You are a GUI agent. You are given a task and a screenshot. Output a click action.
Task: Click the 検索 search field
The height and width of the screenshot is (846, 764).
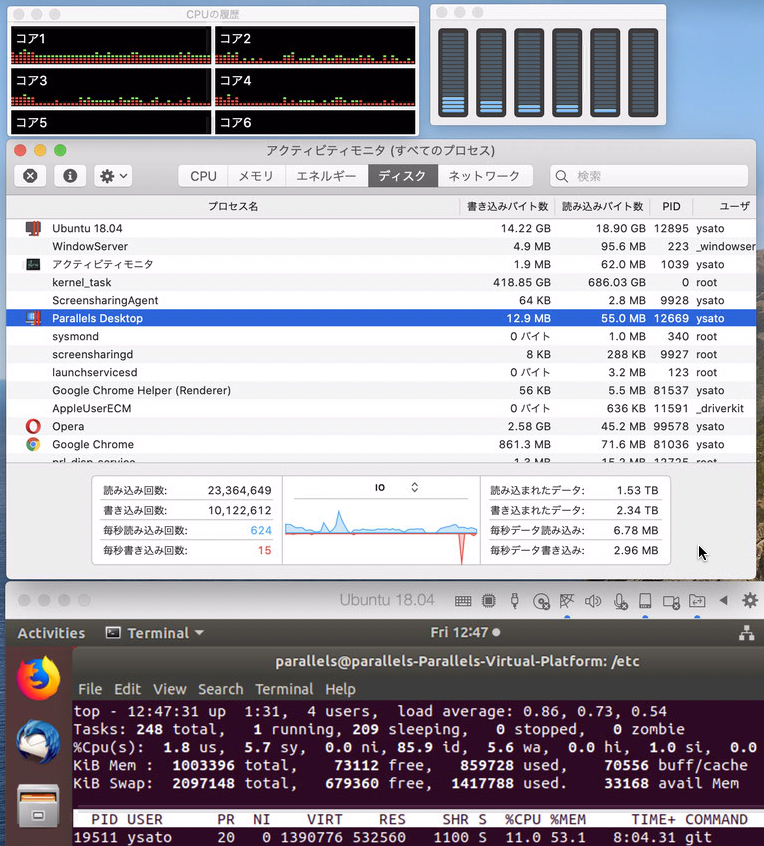click(648, 176)
